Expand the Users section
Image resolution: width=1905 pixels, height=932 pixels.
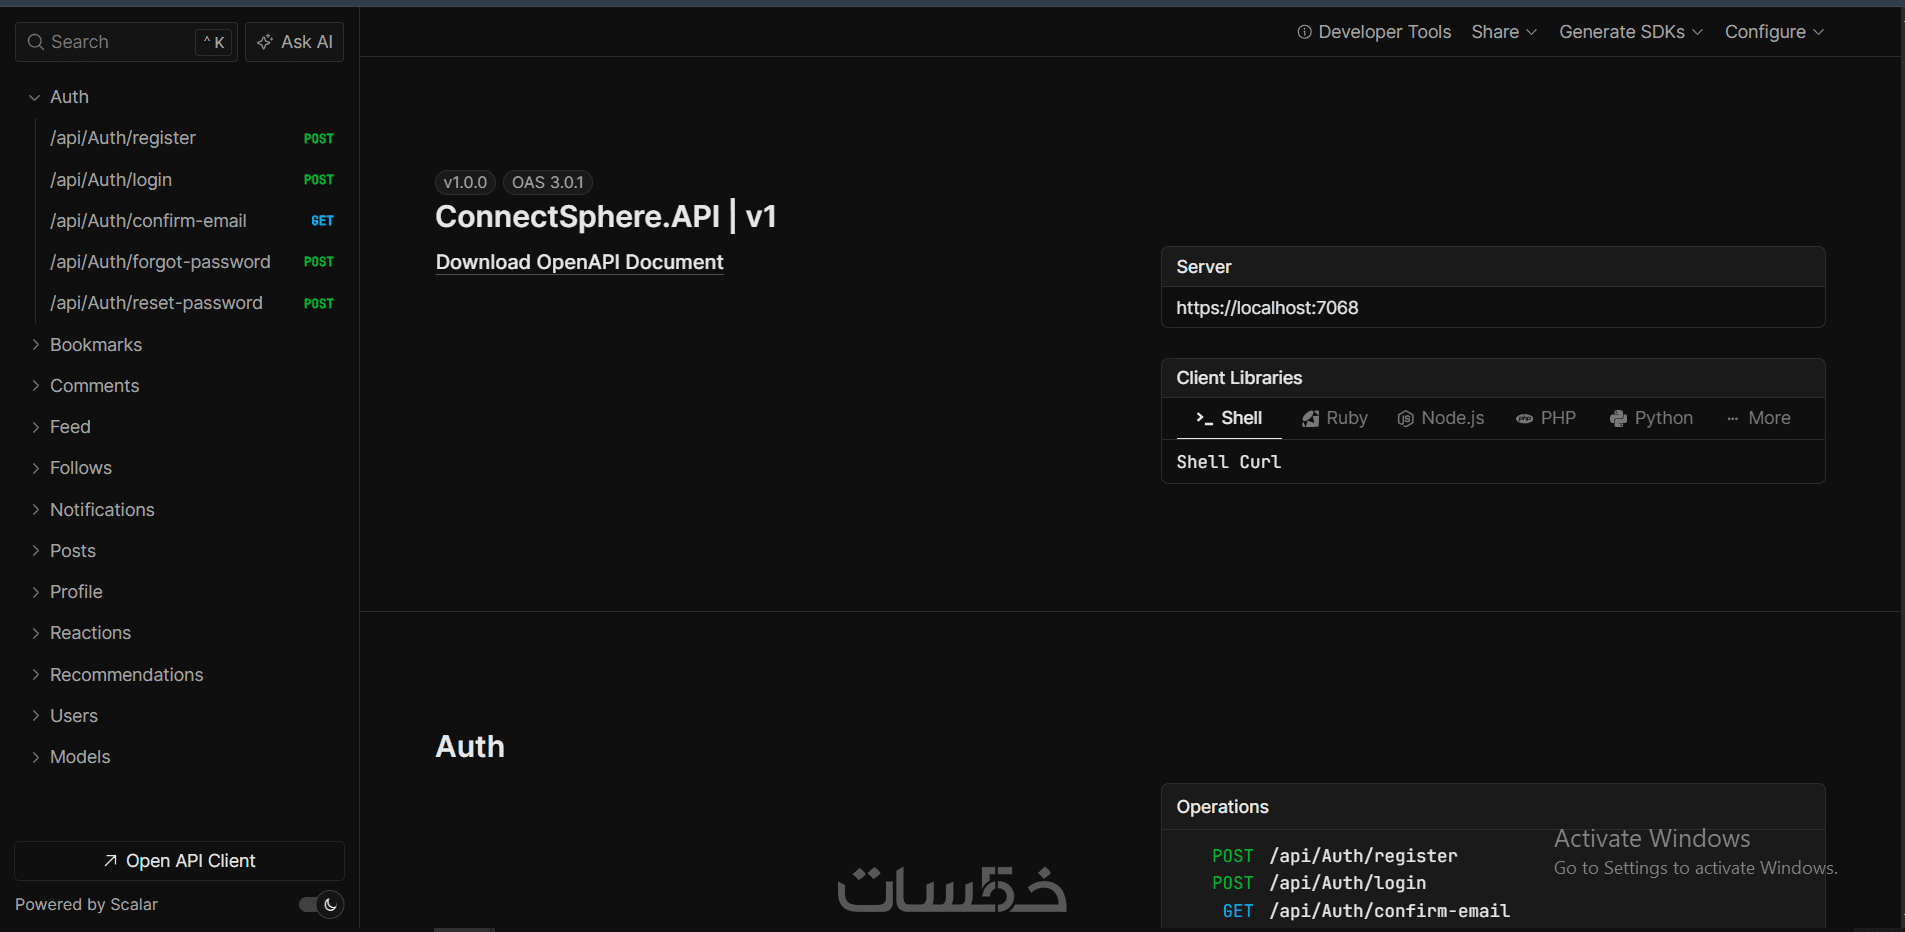point(35,716)
